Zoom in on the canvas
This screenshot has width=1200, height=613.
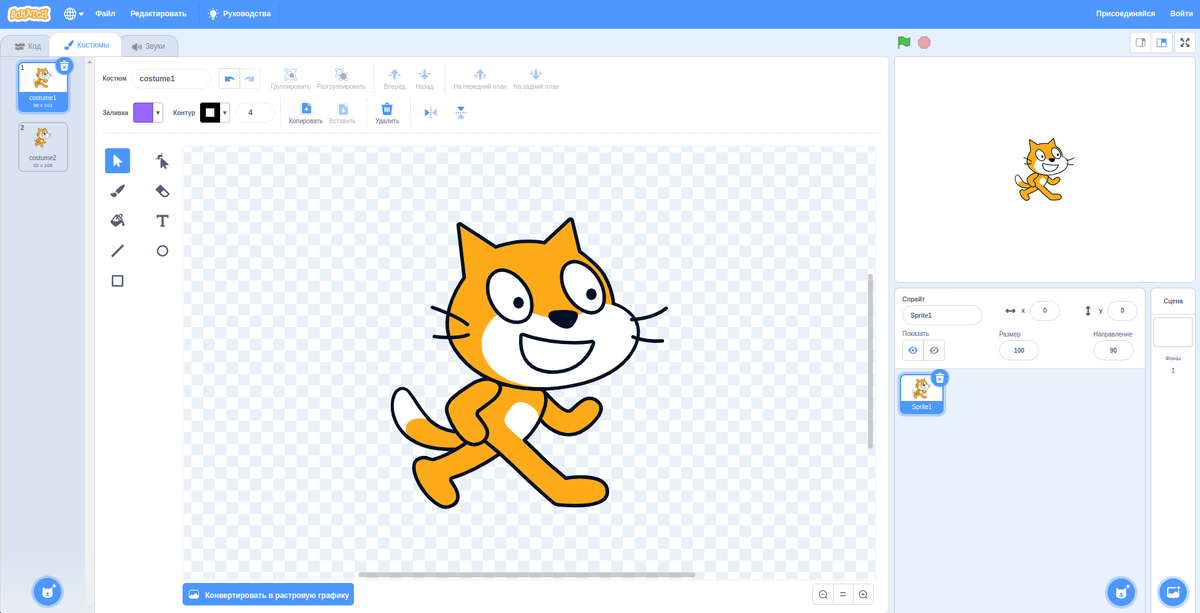point(864,594)
